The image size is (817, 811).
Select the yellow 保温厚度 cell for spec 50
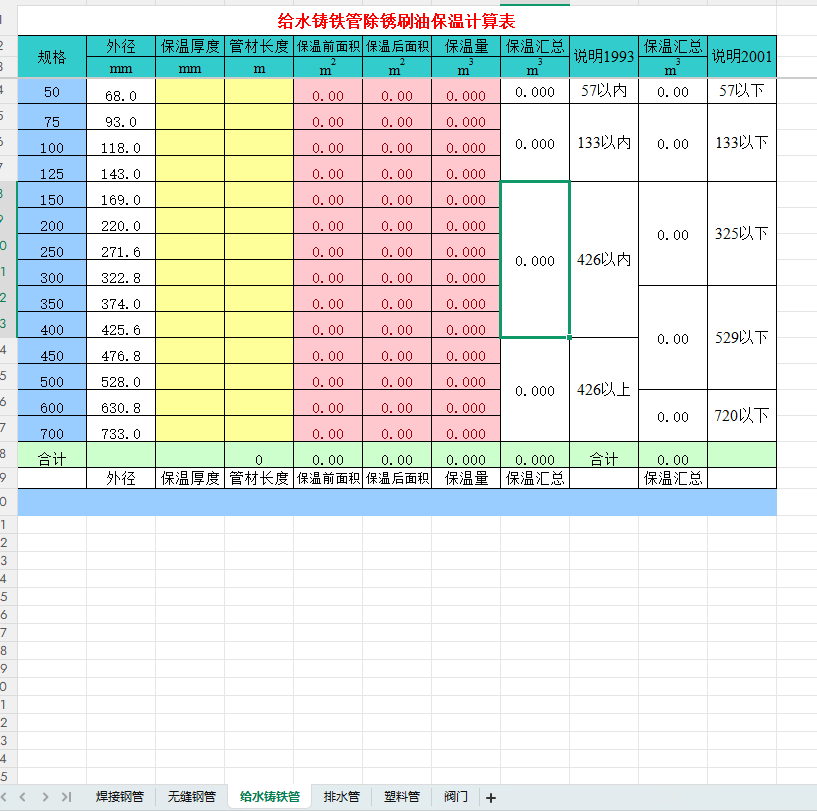point(190,93)
